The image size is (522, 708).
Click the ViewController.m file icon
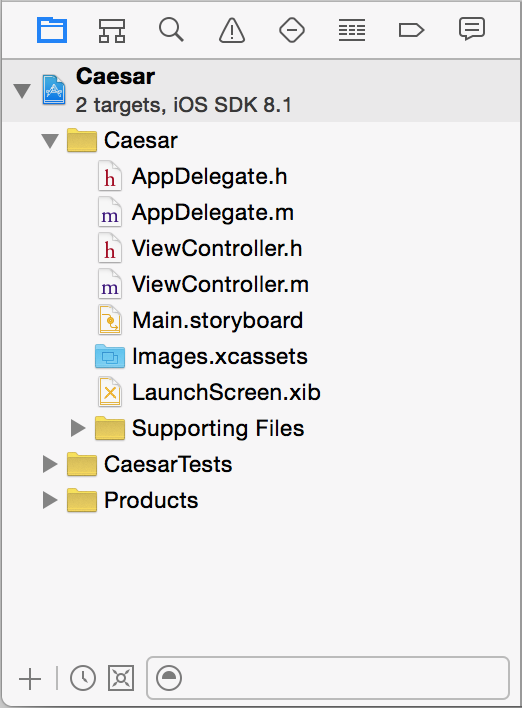coord(110,284)
